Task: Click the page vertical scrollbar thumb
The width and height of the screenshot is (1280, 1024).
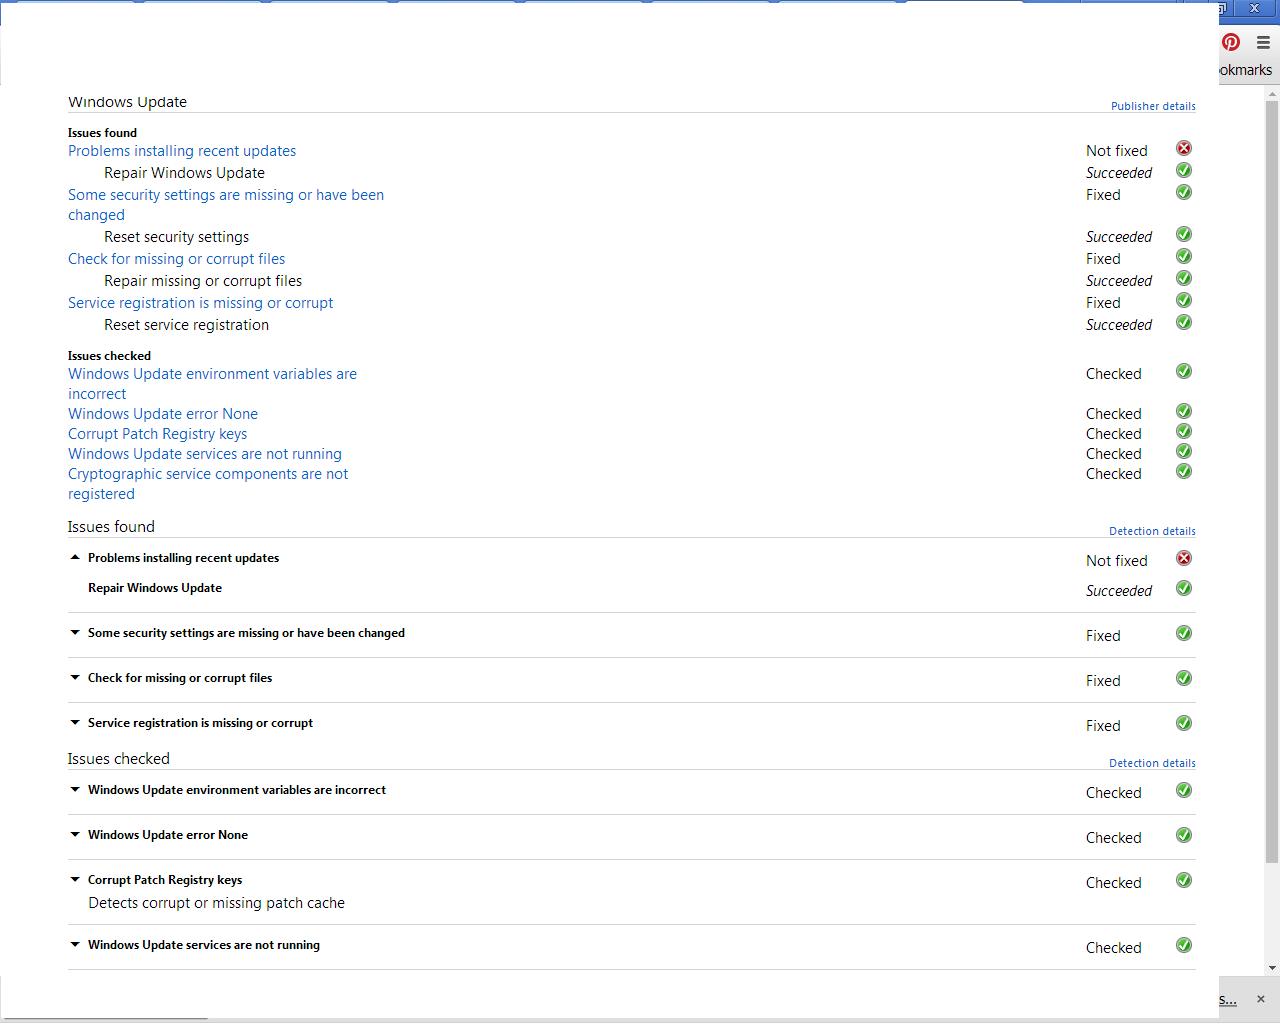Action: [1272, 481]
